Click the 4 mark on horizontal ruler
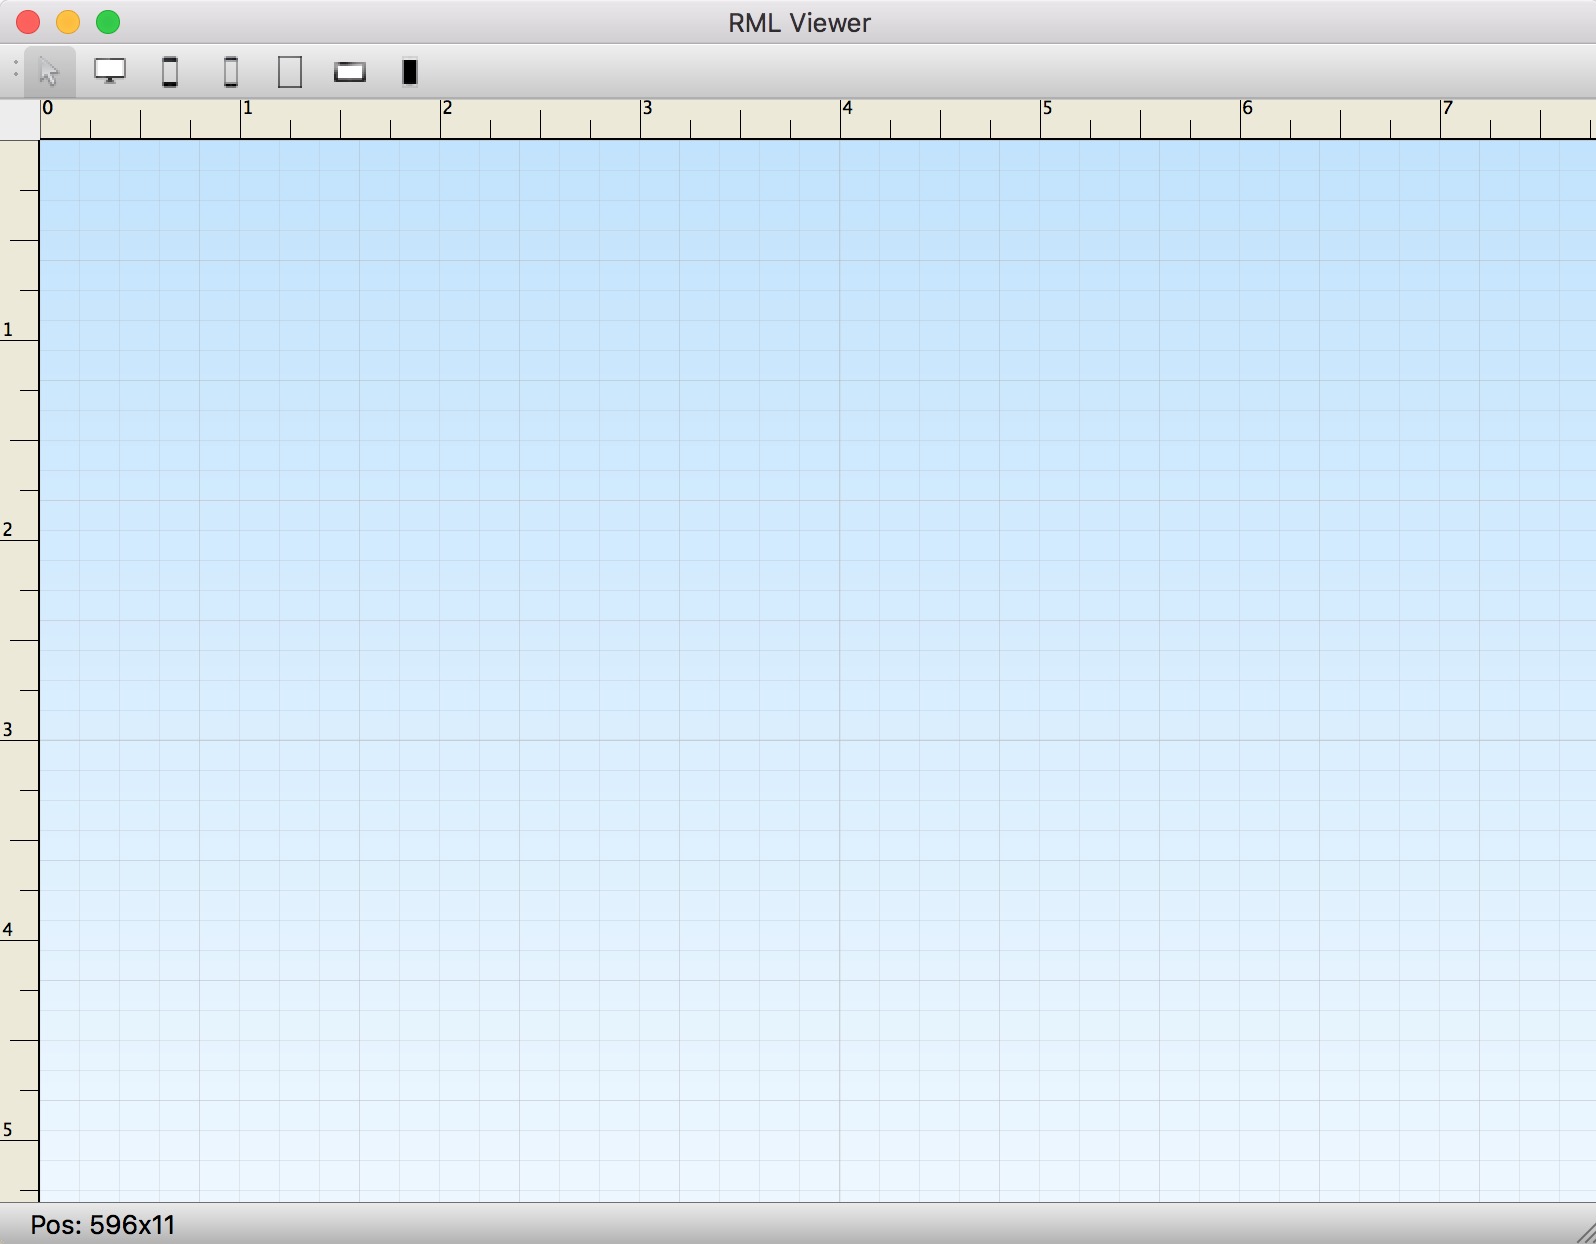This screenshot has width=1596, height=1244. click(x=847, y=108)
